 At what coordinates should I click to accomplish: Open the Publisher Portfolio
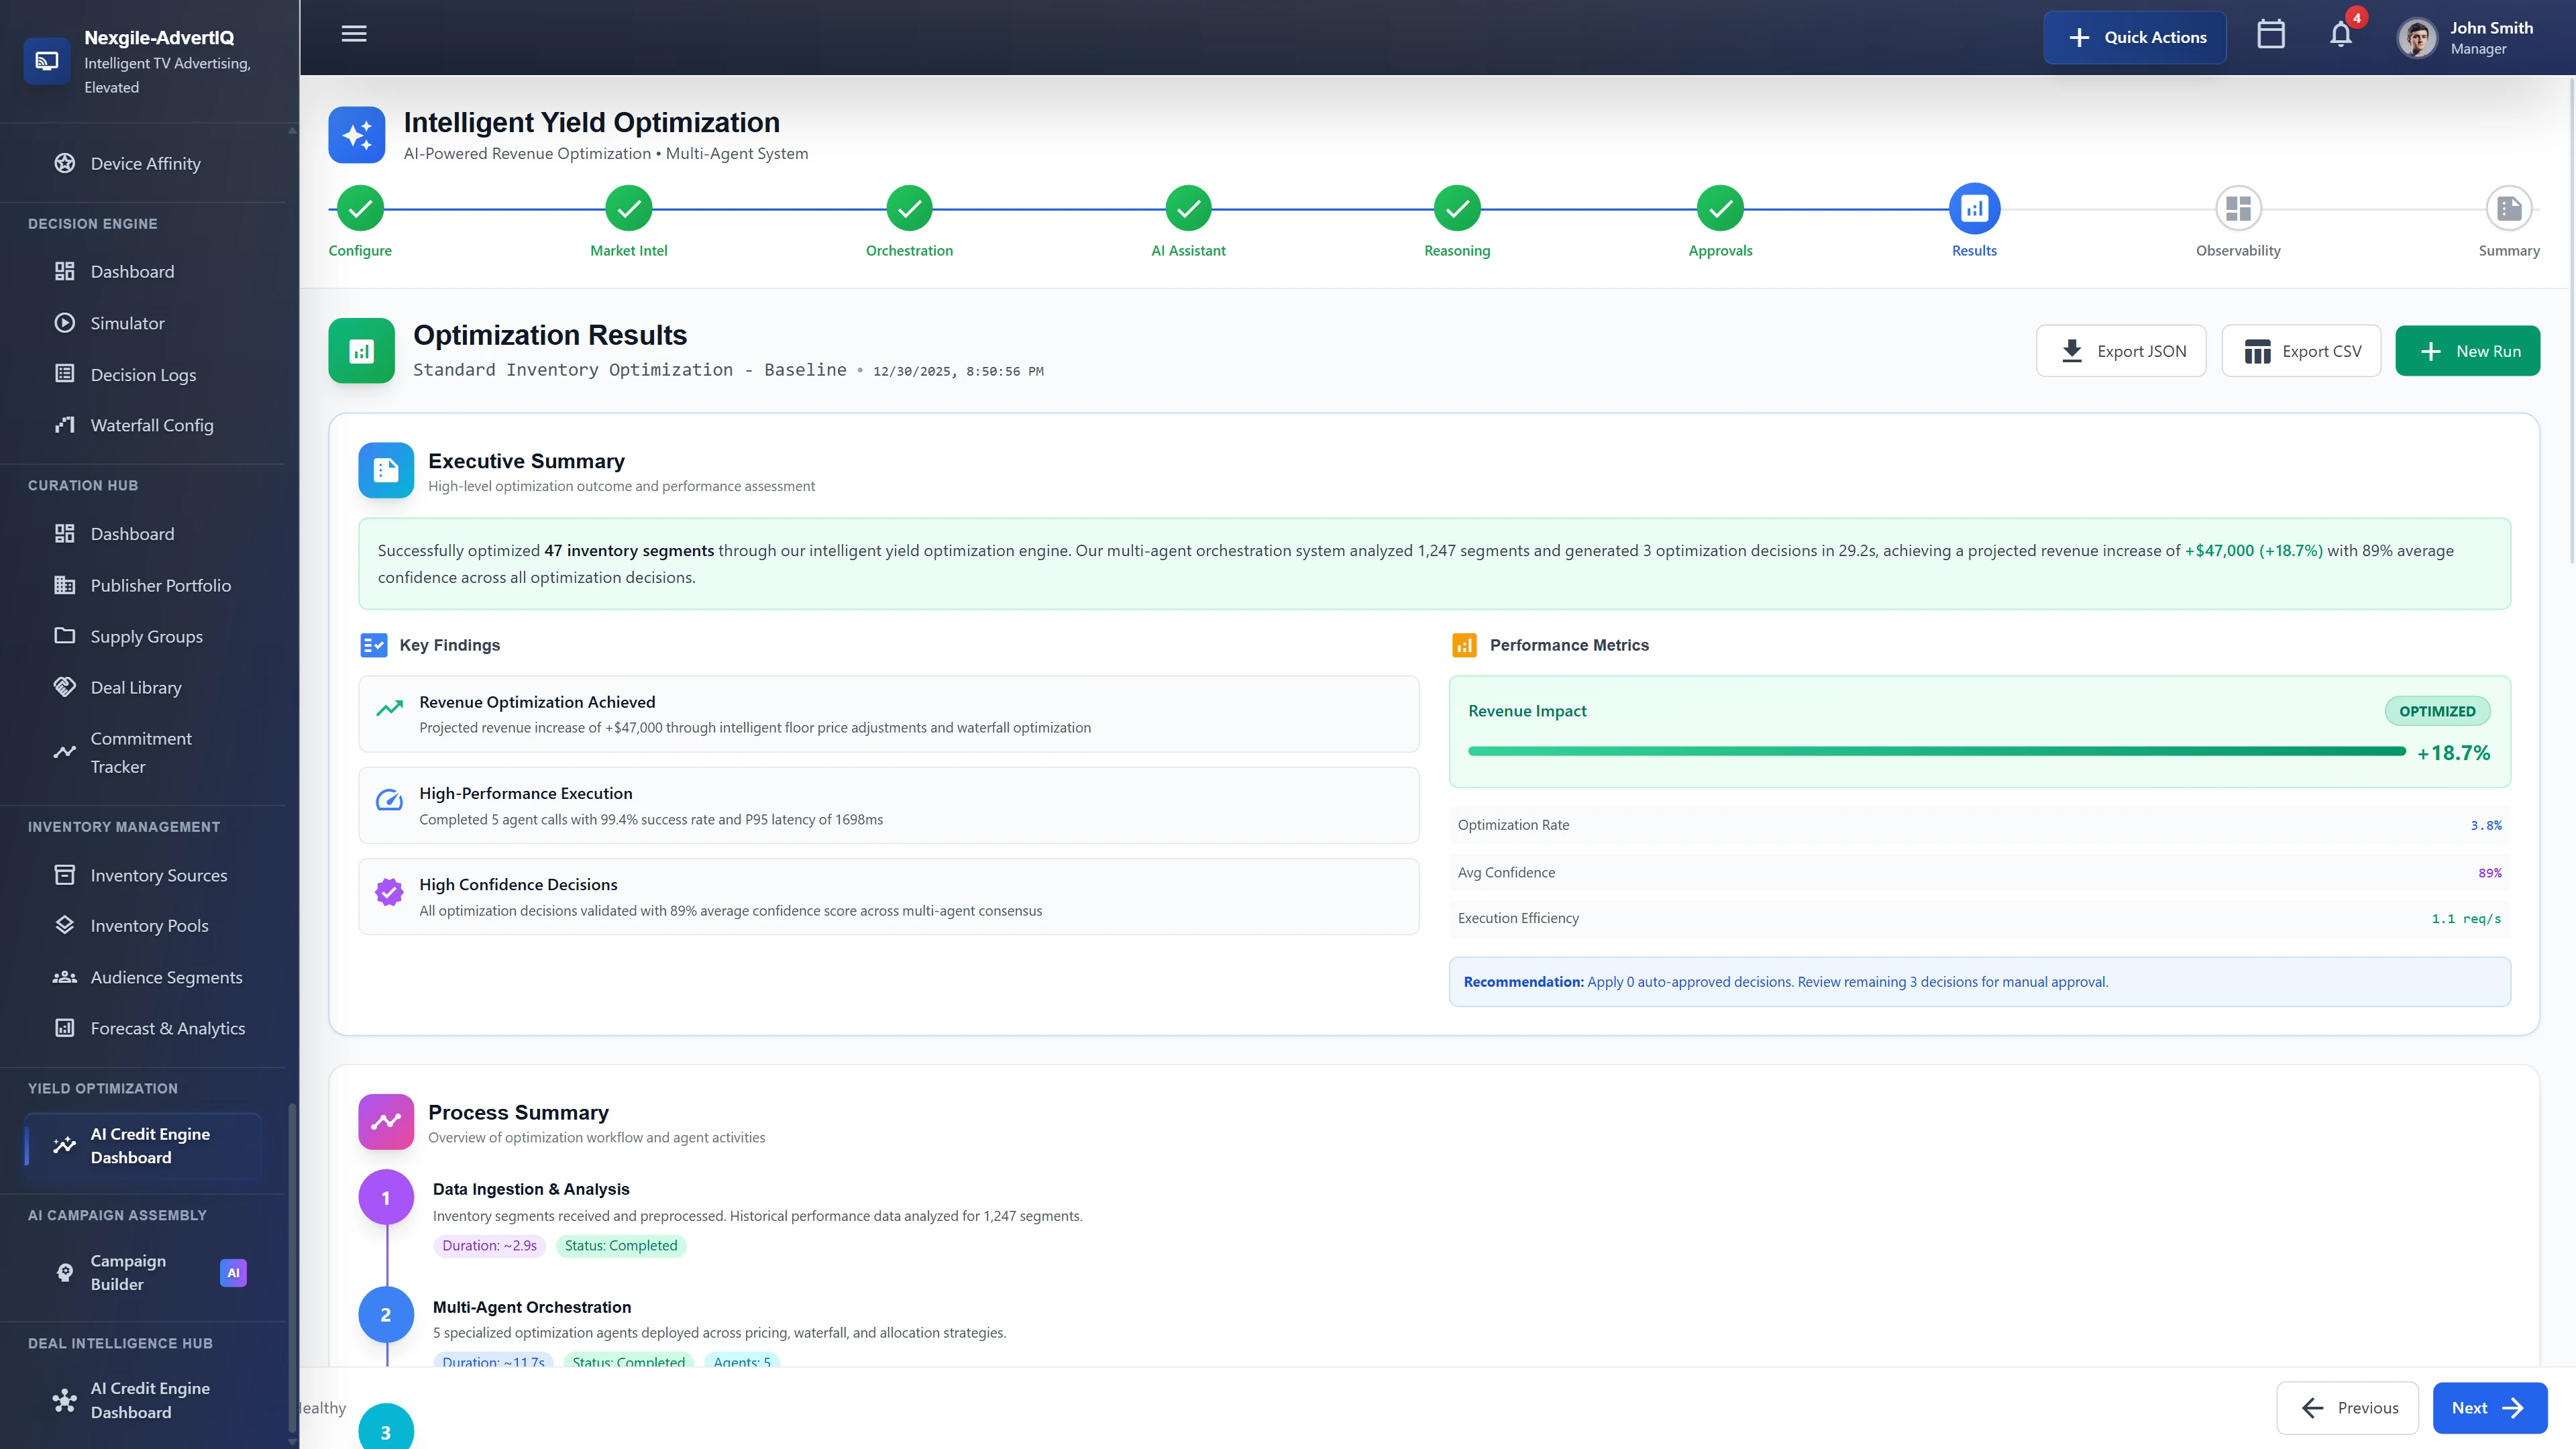tap(160, 585)
